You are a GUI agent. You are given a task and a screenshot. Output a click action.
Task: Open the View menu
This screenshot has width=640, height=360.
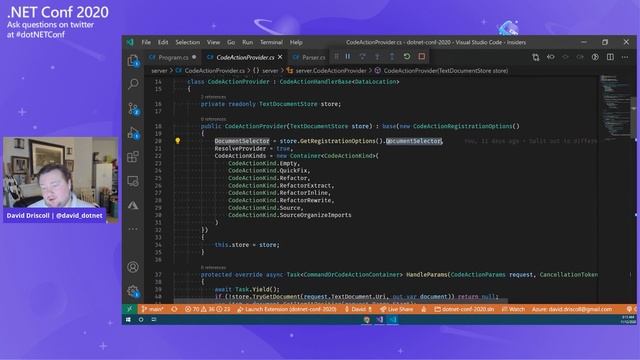pos(213,42)
